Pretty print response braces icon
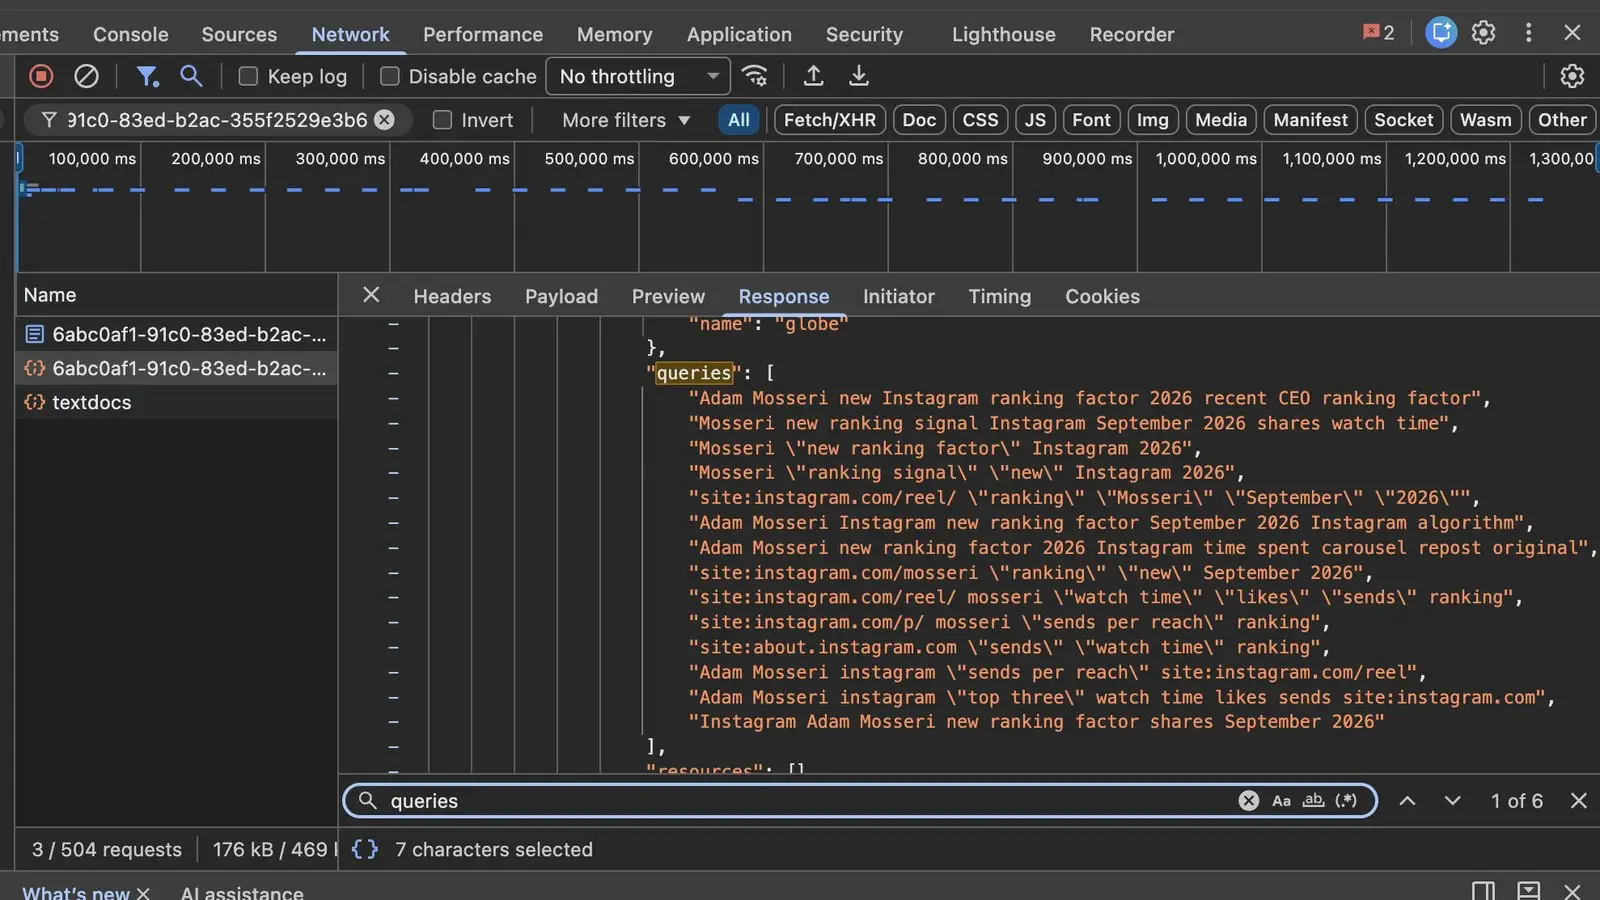The height and width of the screenshot is (900, 1600). coord(365,849)
